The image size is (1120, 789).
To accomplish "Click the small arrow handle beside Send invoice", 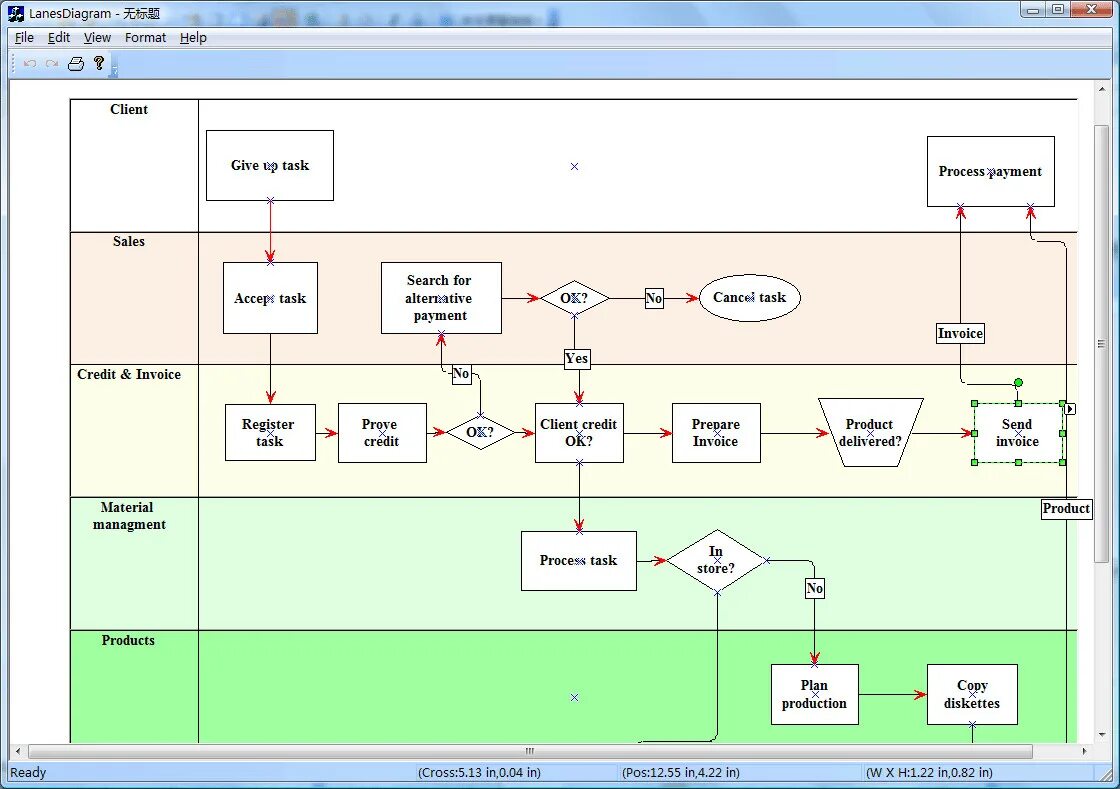I will [1070, 409].
